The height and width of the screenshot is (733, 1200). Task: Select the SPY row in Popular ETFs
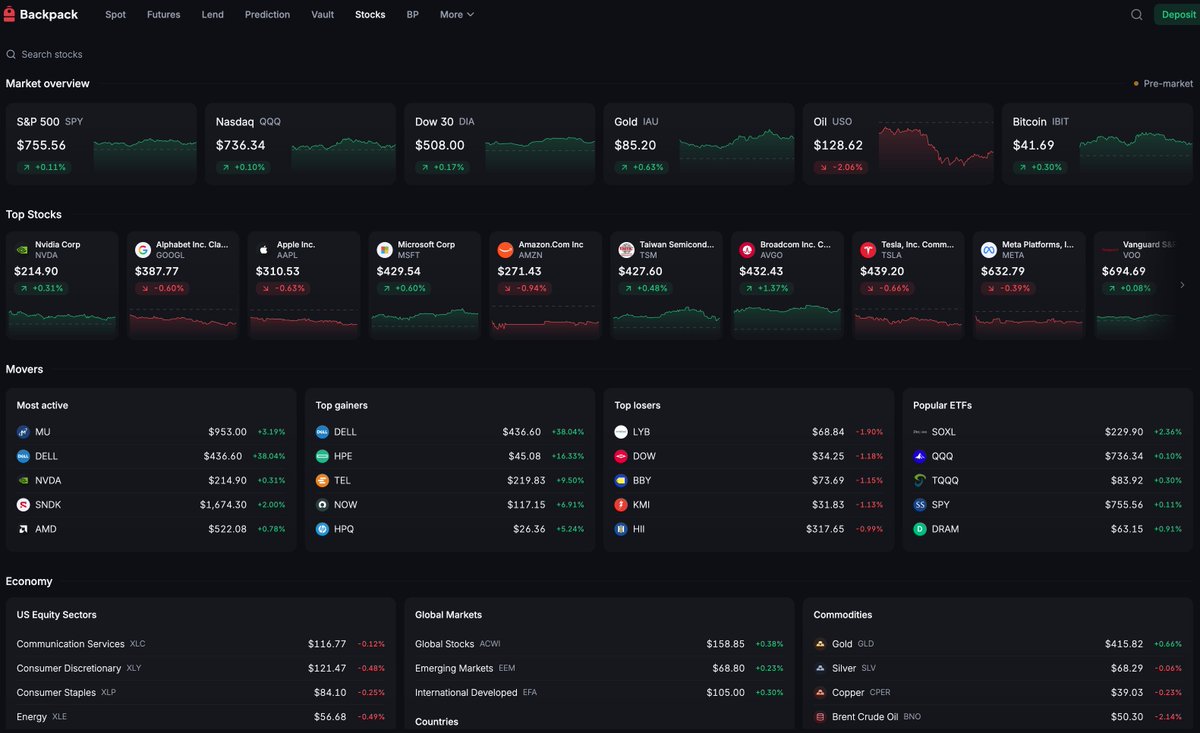1048,505
